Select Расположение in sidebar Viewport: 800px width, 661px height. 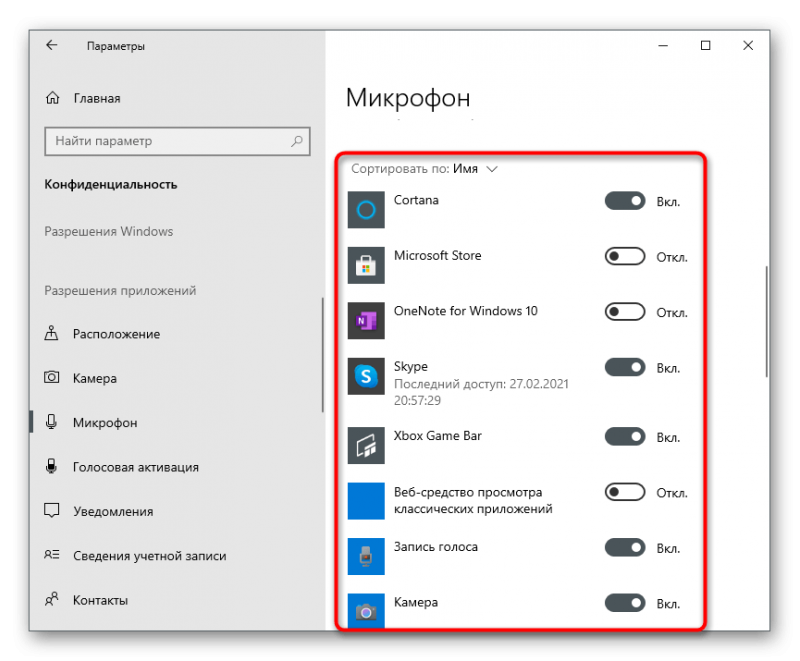[x=116, y=334]
